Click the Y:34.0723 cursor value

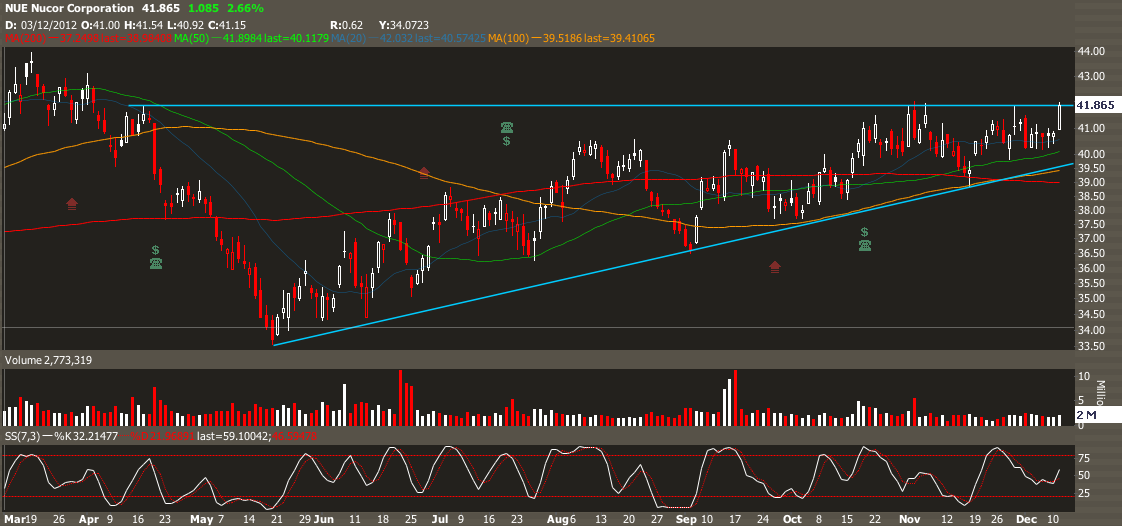coord(405,24)
